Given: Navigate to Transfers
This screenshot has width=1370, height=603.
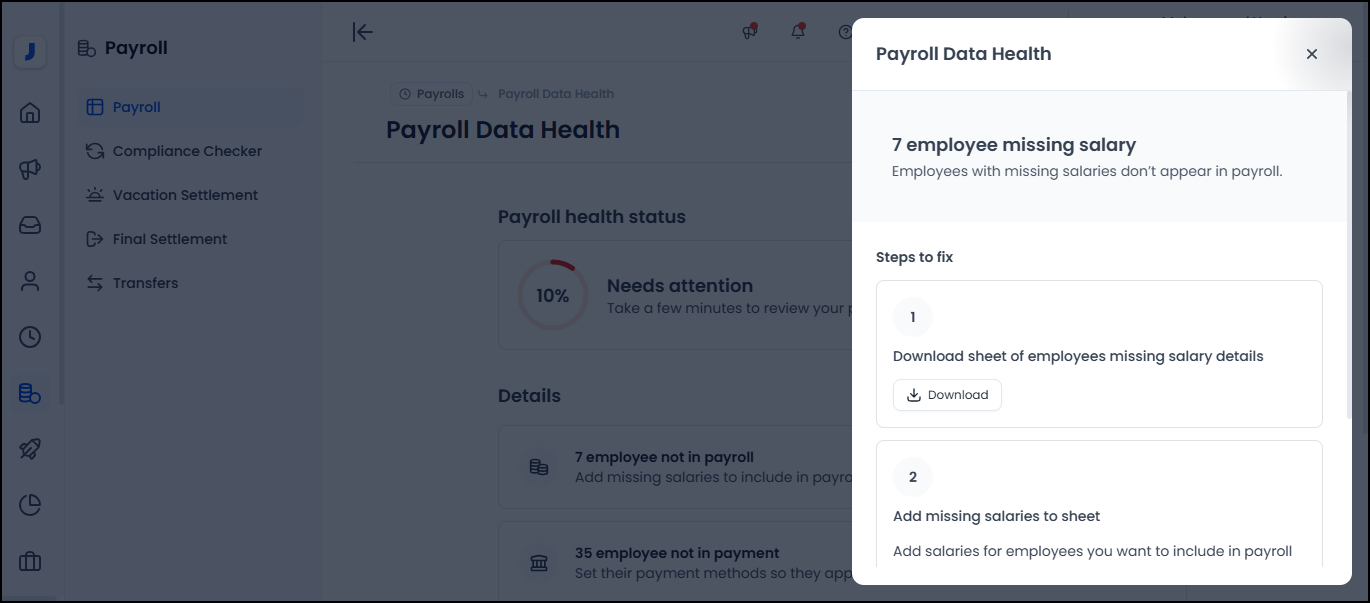Looking at the screenshot, I should pos(145,283).
